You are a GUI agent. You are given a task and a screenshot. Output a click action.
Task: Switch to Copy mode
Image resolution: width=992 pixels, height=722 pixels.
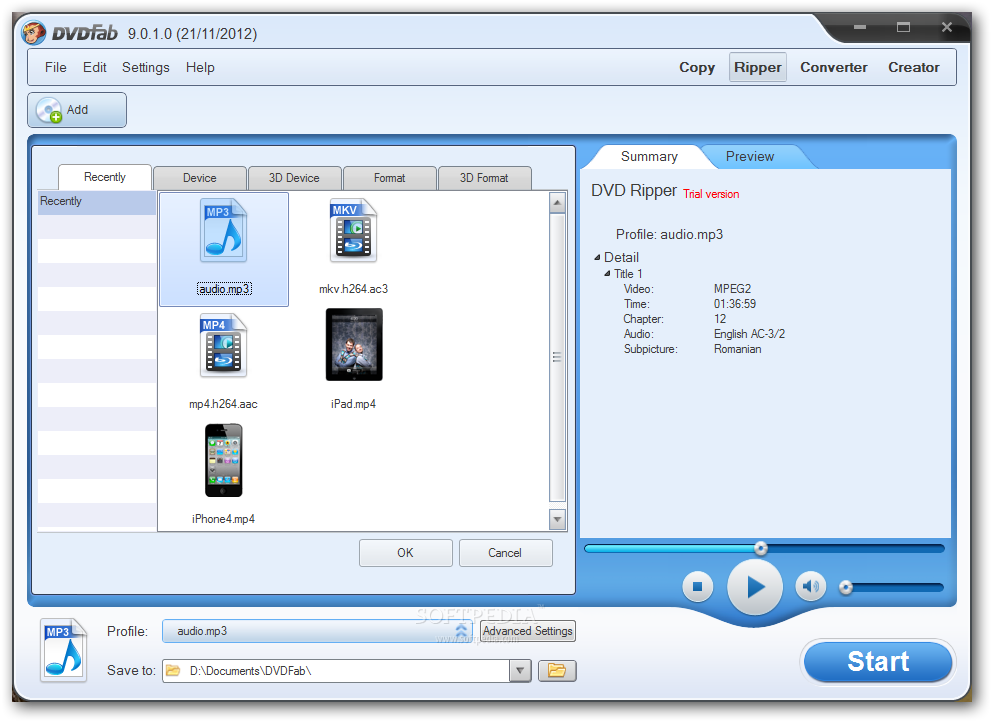pos(697,68)
